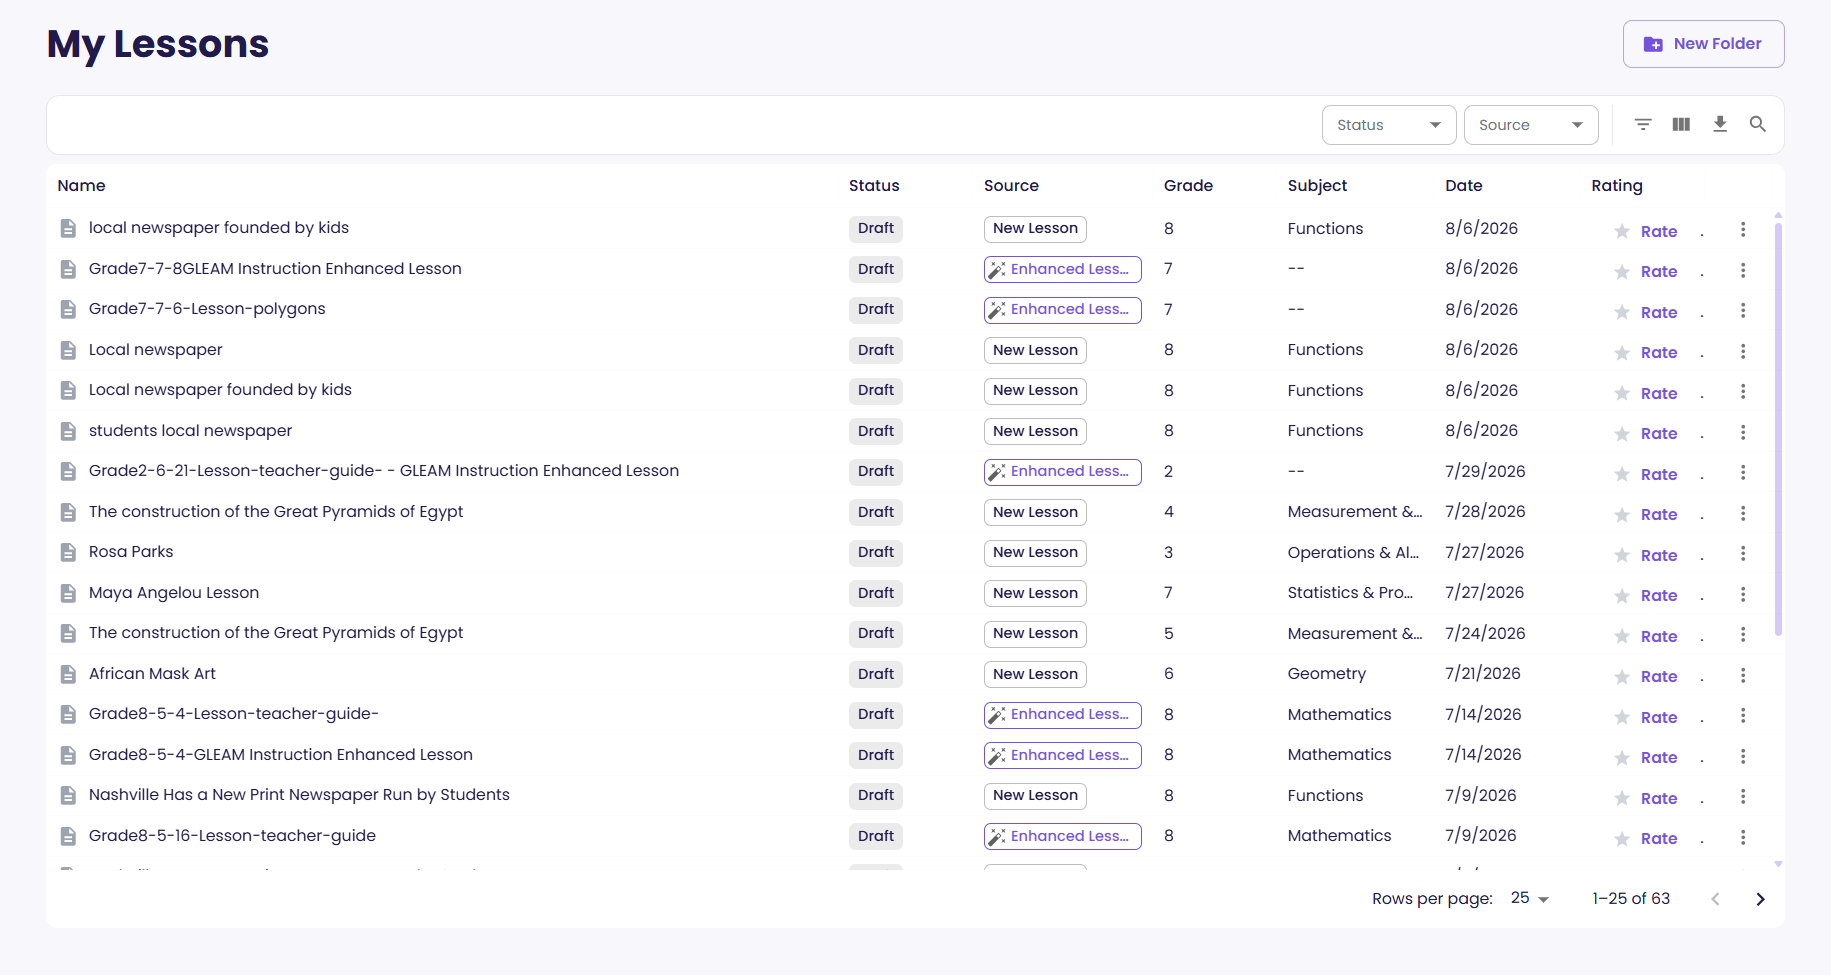The width and height of the screenshot is (1831, 975).
Task: Open more options for Rosa Parks row
Action: (x=1743, y=553)
